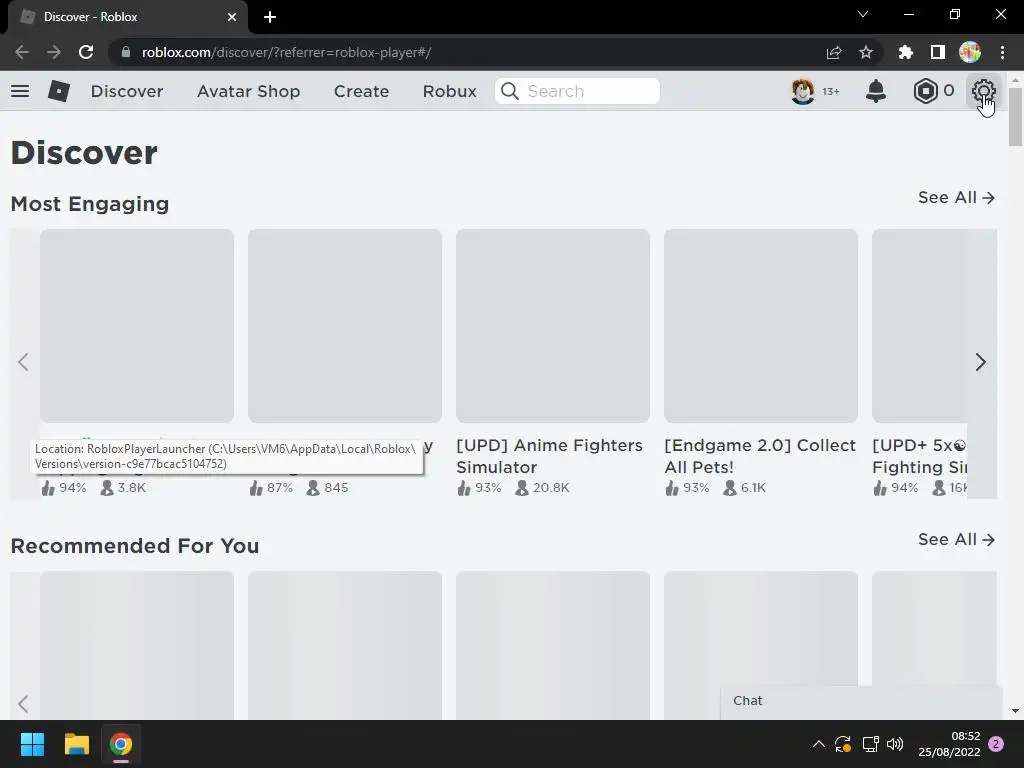The width and height of the screenshot is (1024, 768).
Task: Open the avatar profile picture
Action: [803, 91]
